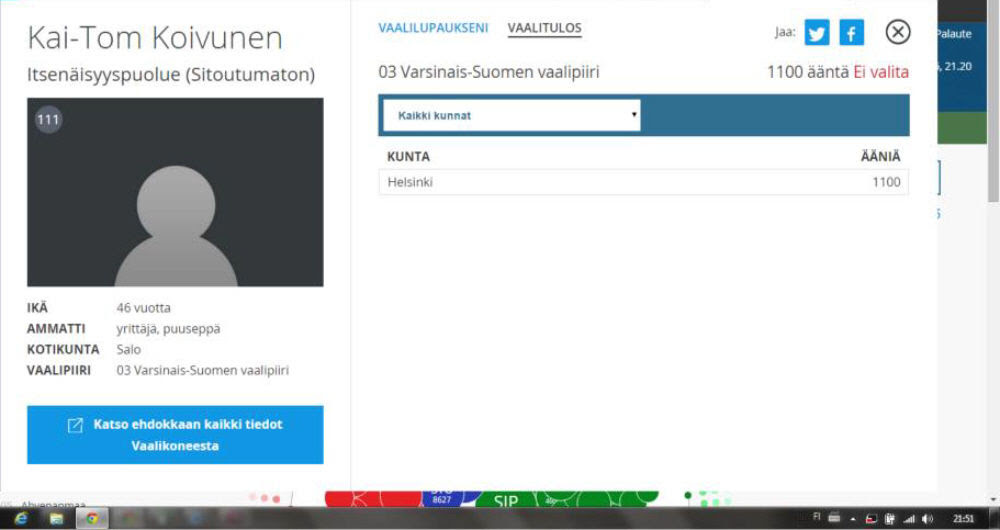
Task: Open the network signal tray icon
Action: [909, 519]
